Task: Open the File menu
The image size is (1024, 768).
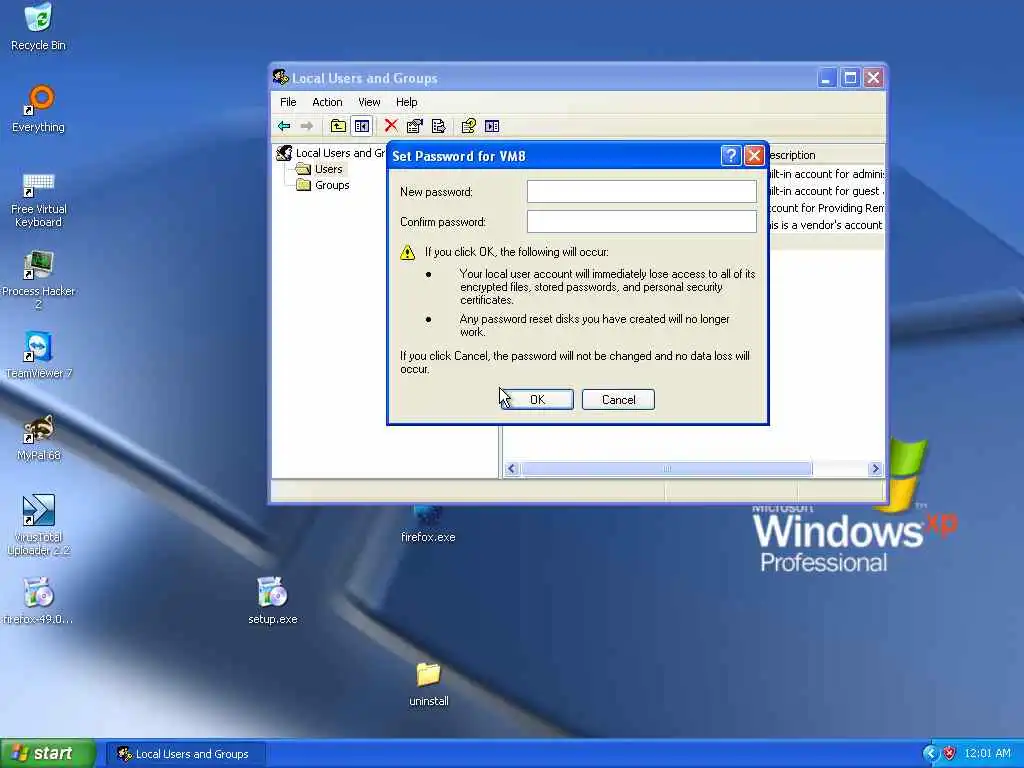Action: [x=288, y=102]
